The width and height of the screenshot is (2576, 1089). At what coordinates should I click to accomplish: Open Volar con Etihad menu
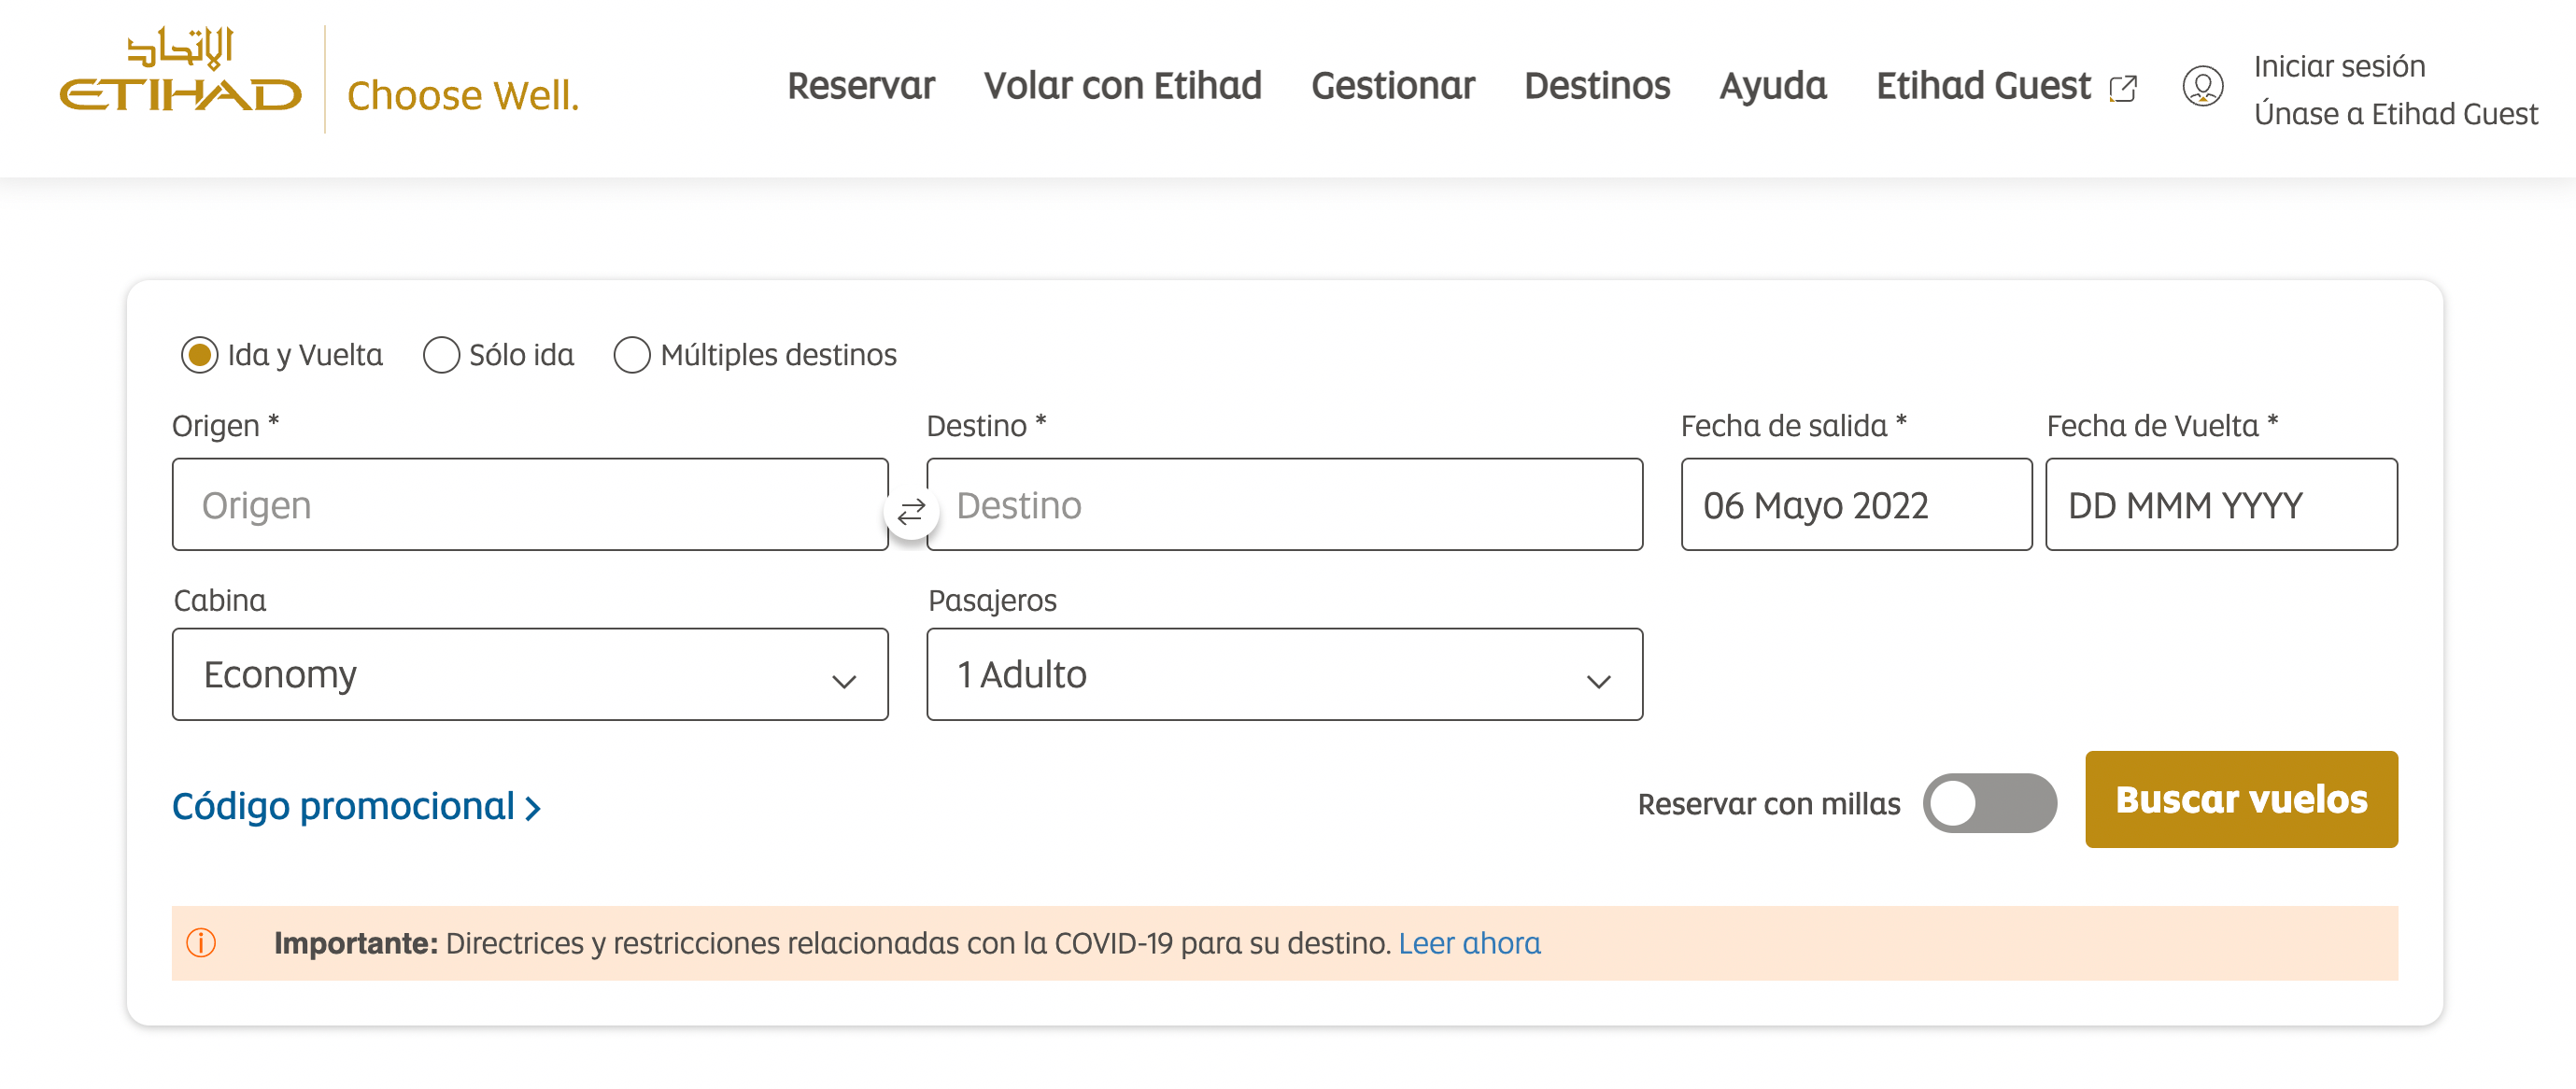pos(1122,86)
